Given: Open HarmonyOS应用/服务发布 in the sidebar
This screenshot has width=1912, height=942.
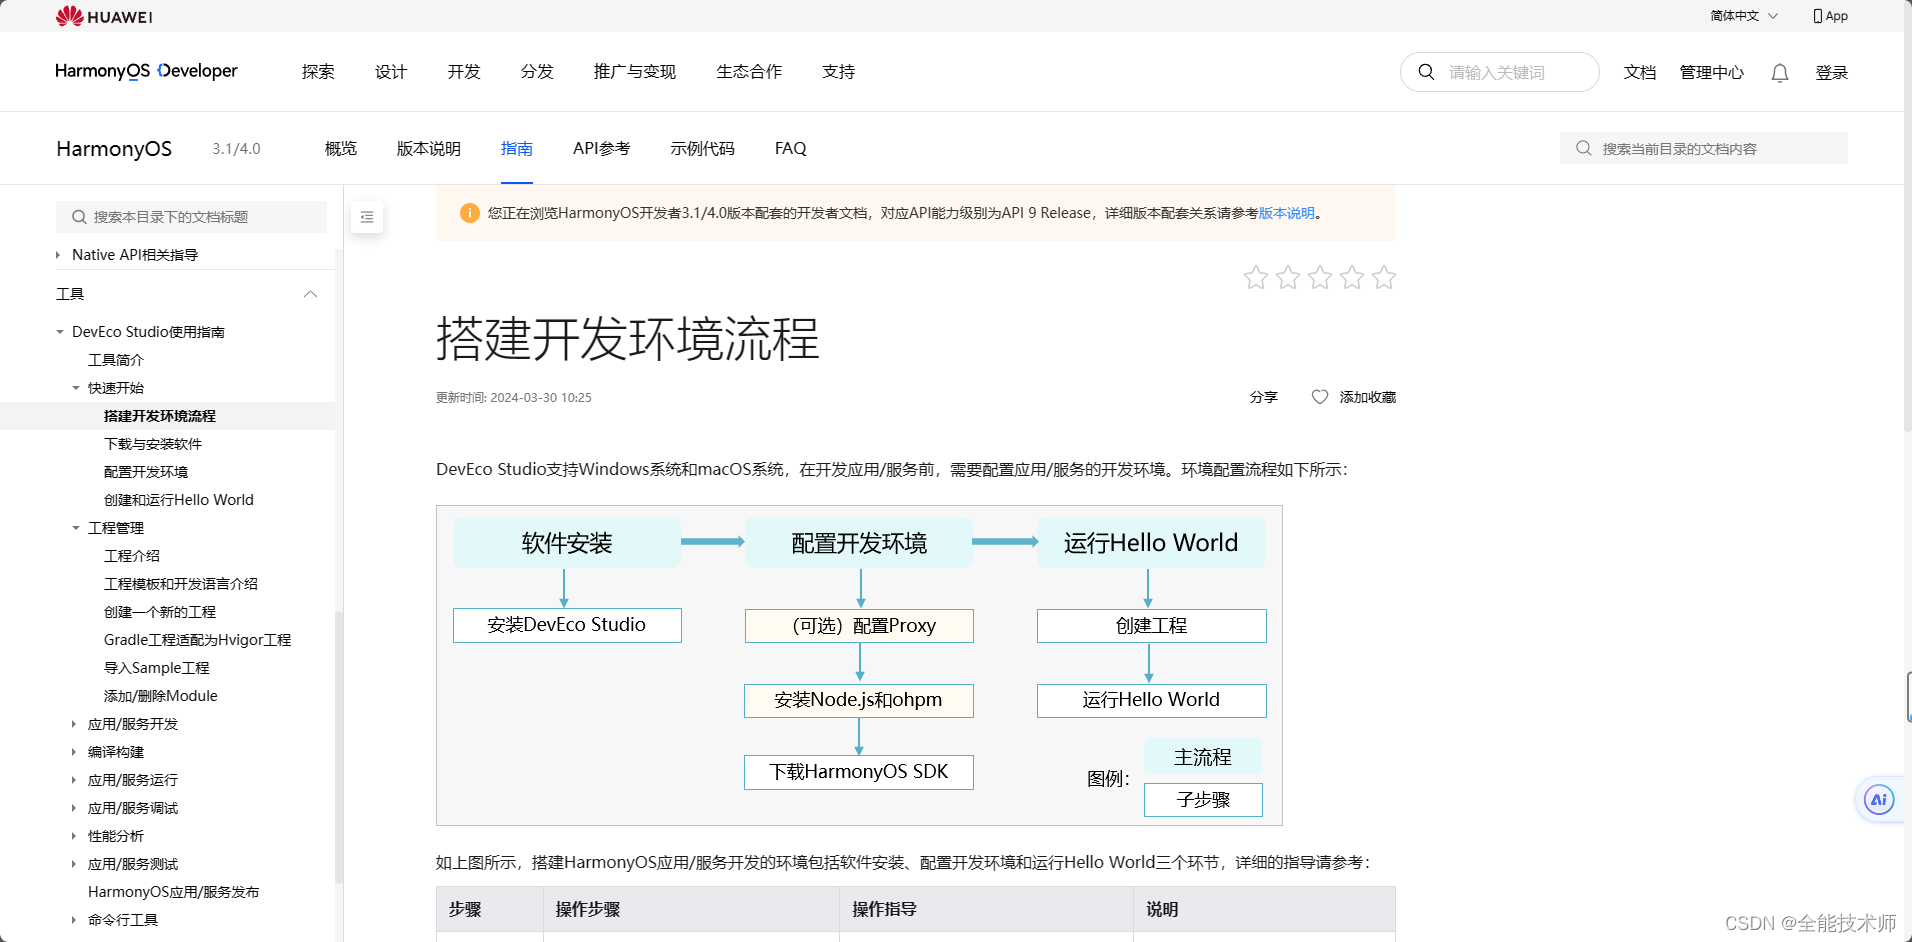Looking at the screenshot, I should click(174, 892).
